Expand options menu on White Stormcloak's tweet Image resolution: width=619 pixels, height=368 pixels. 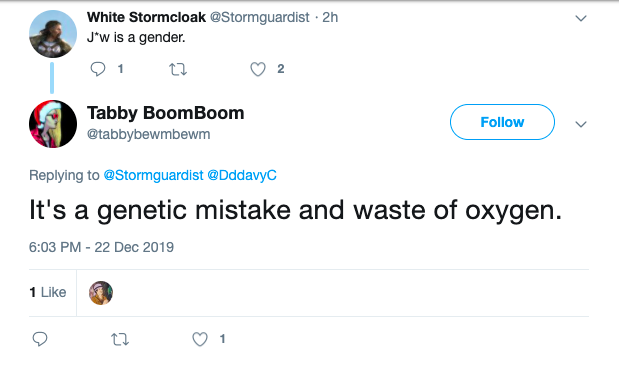pyautogui.click(x=581, y=18)
